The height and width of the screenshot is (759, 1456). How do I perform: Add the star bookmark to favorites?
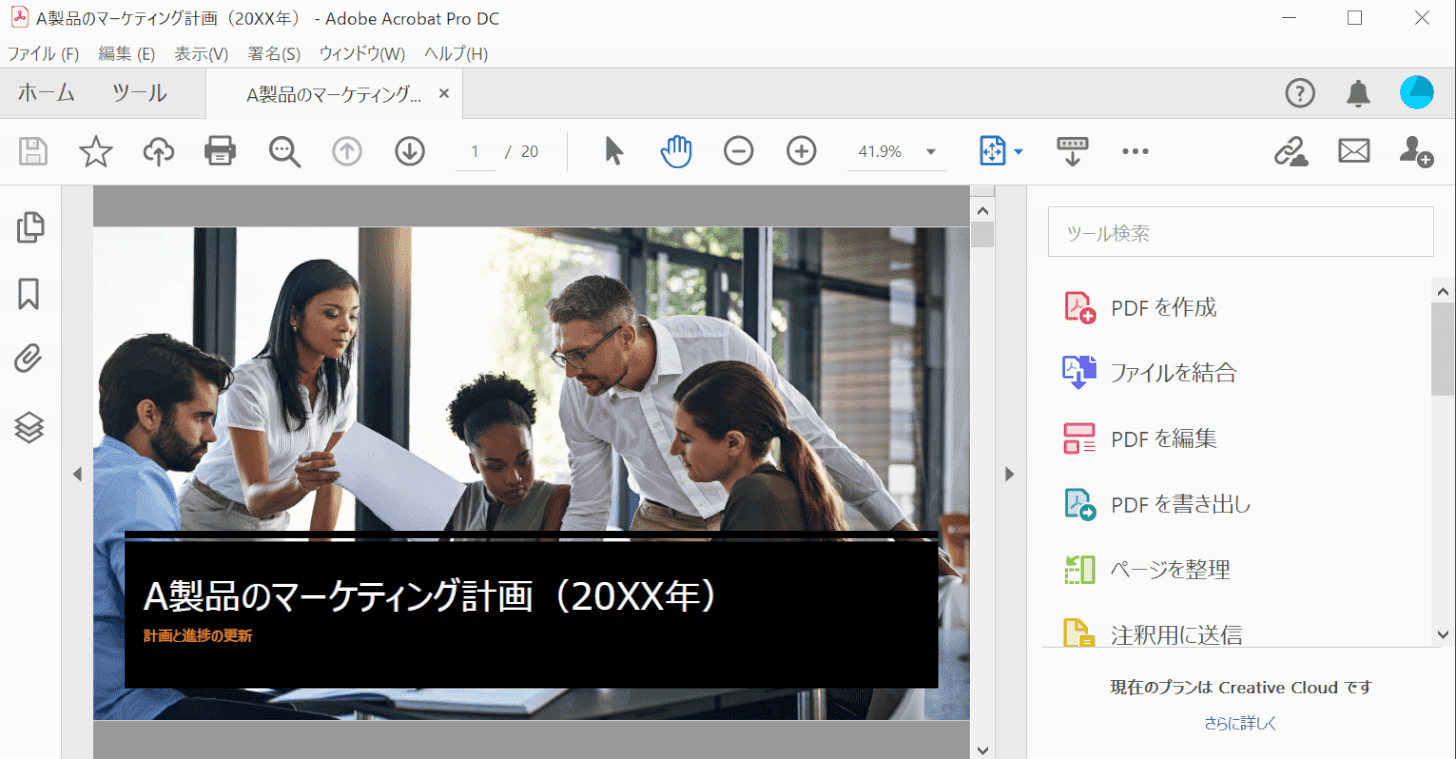pos(96,151)
